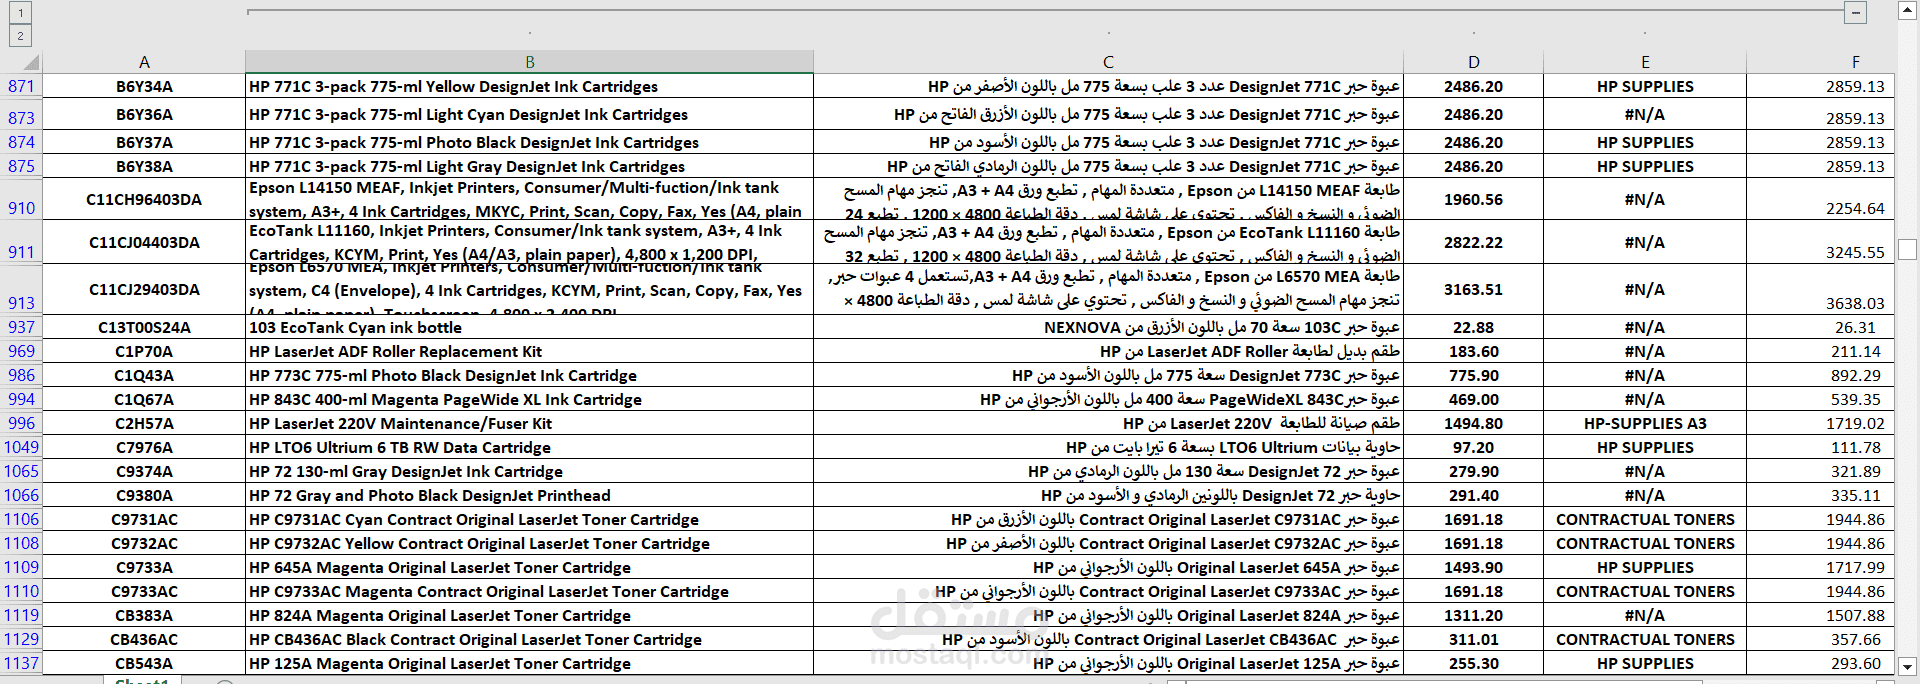Screen dimensions: 1920x684
Task: Click outline level 1 button
Action: click(x=20, y=13)
